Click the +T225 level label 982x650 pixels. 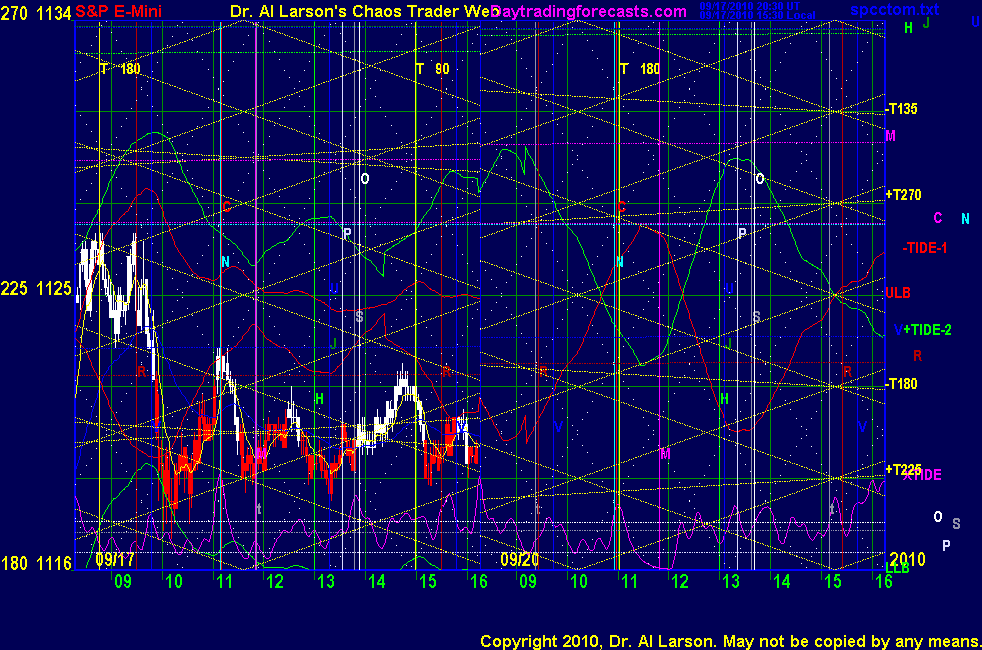(903, 468)
